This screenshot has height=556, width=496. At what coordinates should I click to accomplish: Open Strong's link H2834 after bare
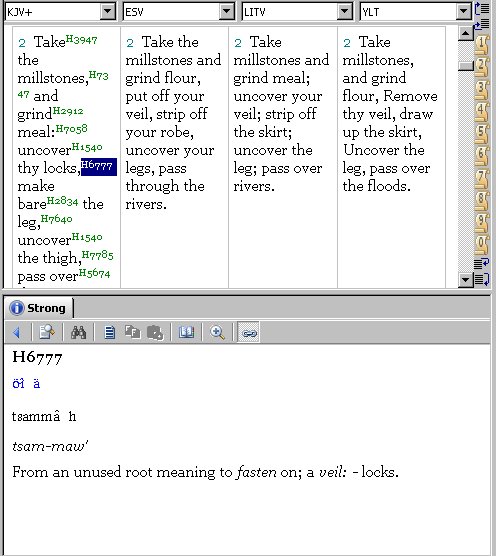pyautogui.click(x=62, y=201)
